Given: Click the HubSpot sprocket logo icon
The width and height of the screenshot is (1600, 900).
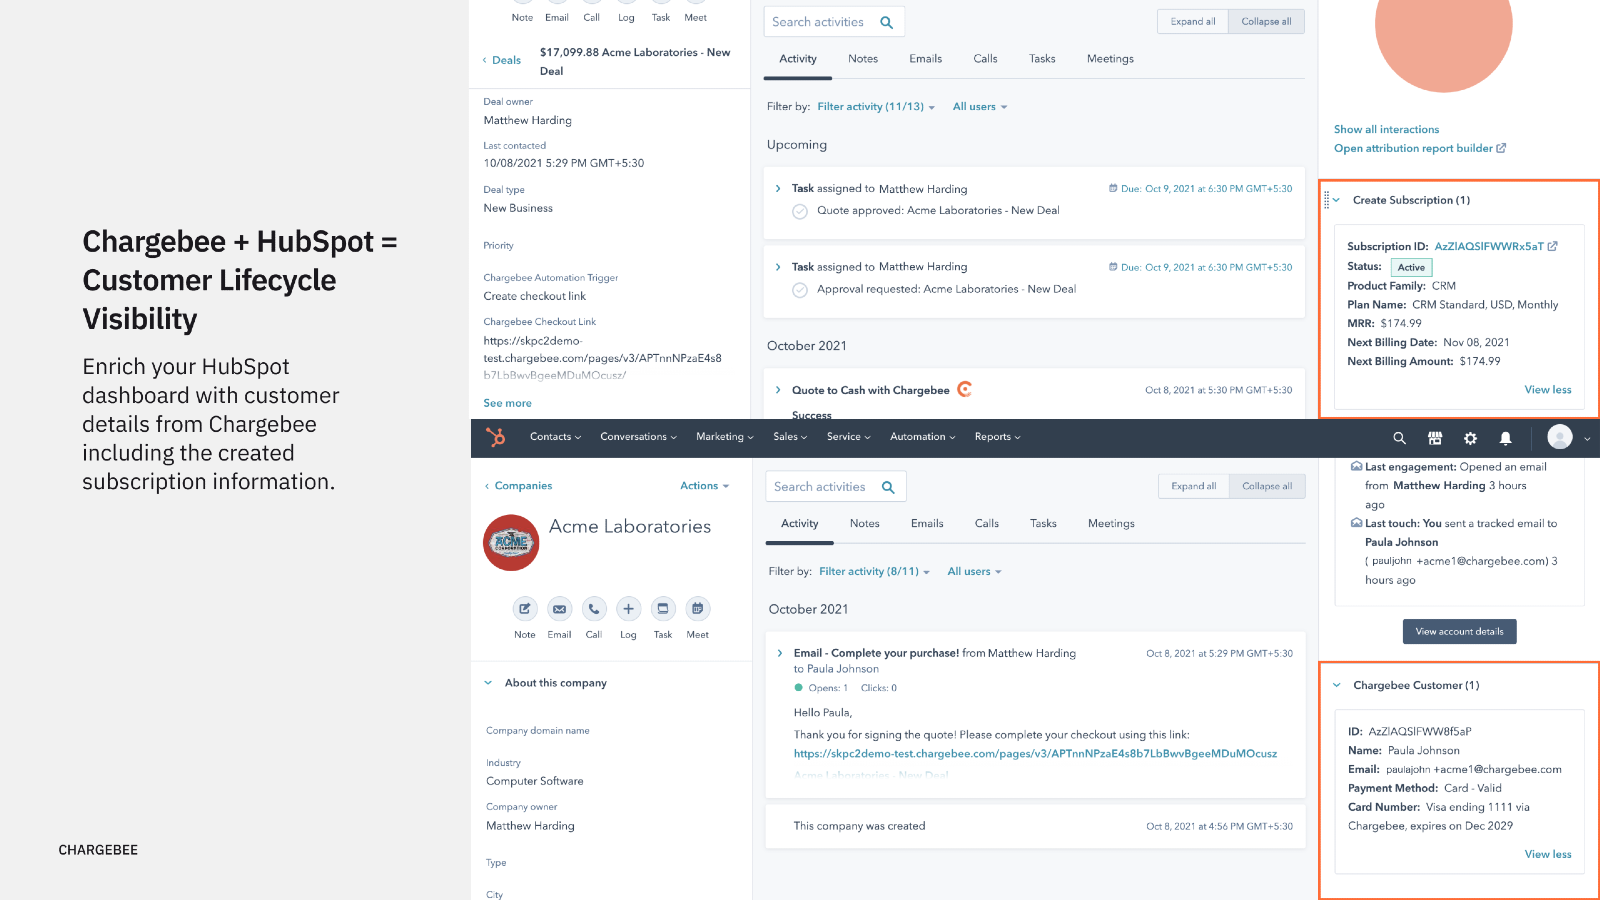Looking at the screenshot, I should 496,437.
